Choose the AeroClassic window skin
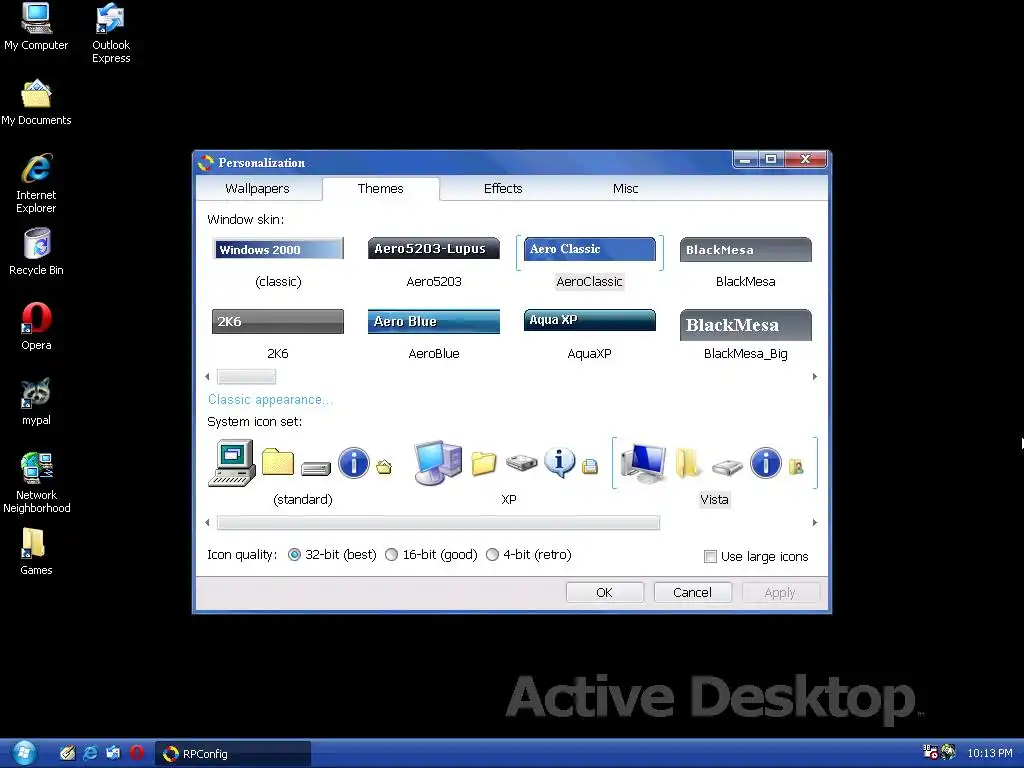This screenshot has width=1024, height=768. tap(590, 263)
